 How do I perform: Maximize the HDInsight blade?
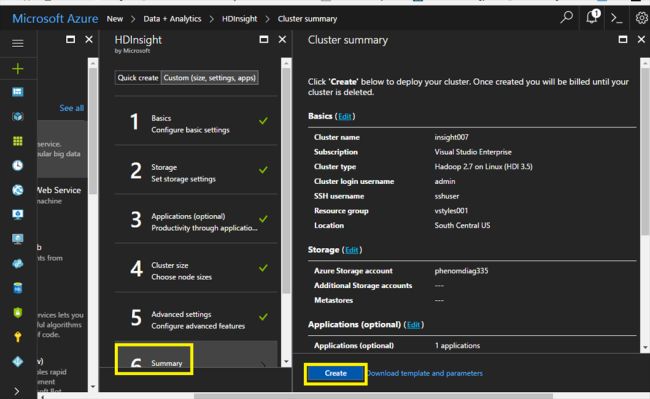click(x=263, y=39)
